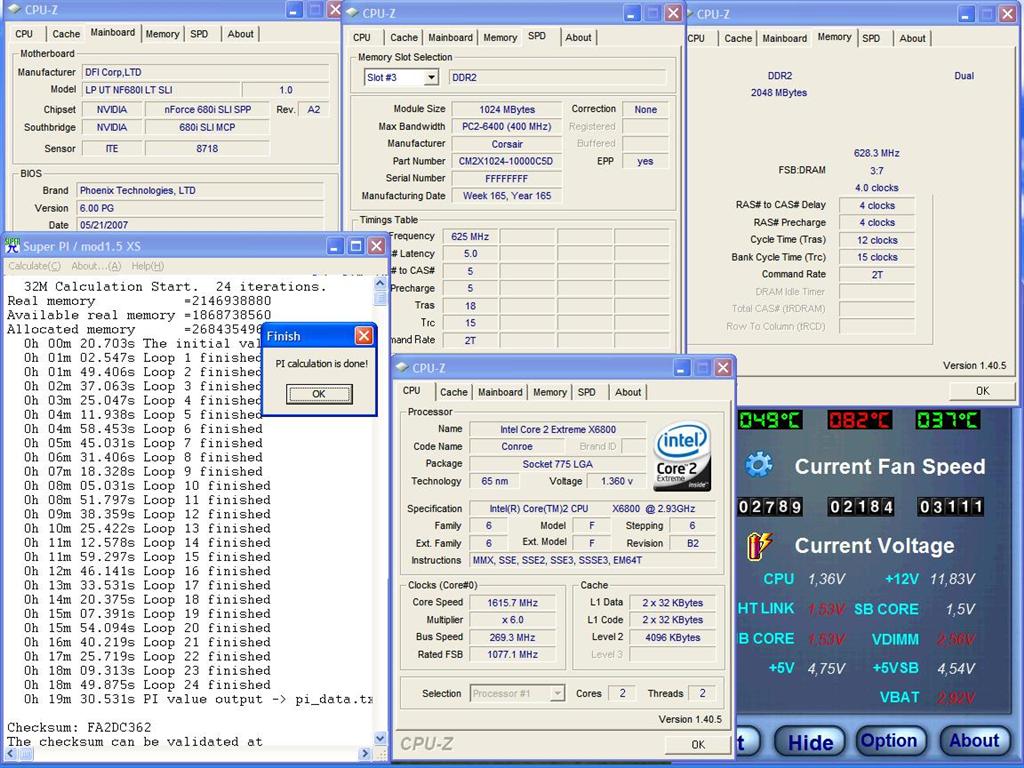Click the Core Speed value 1615.7 MHz
This screenshot has width=1024, height=768.
click(513, 603)
